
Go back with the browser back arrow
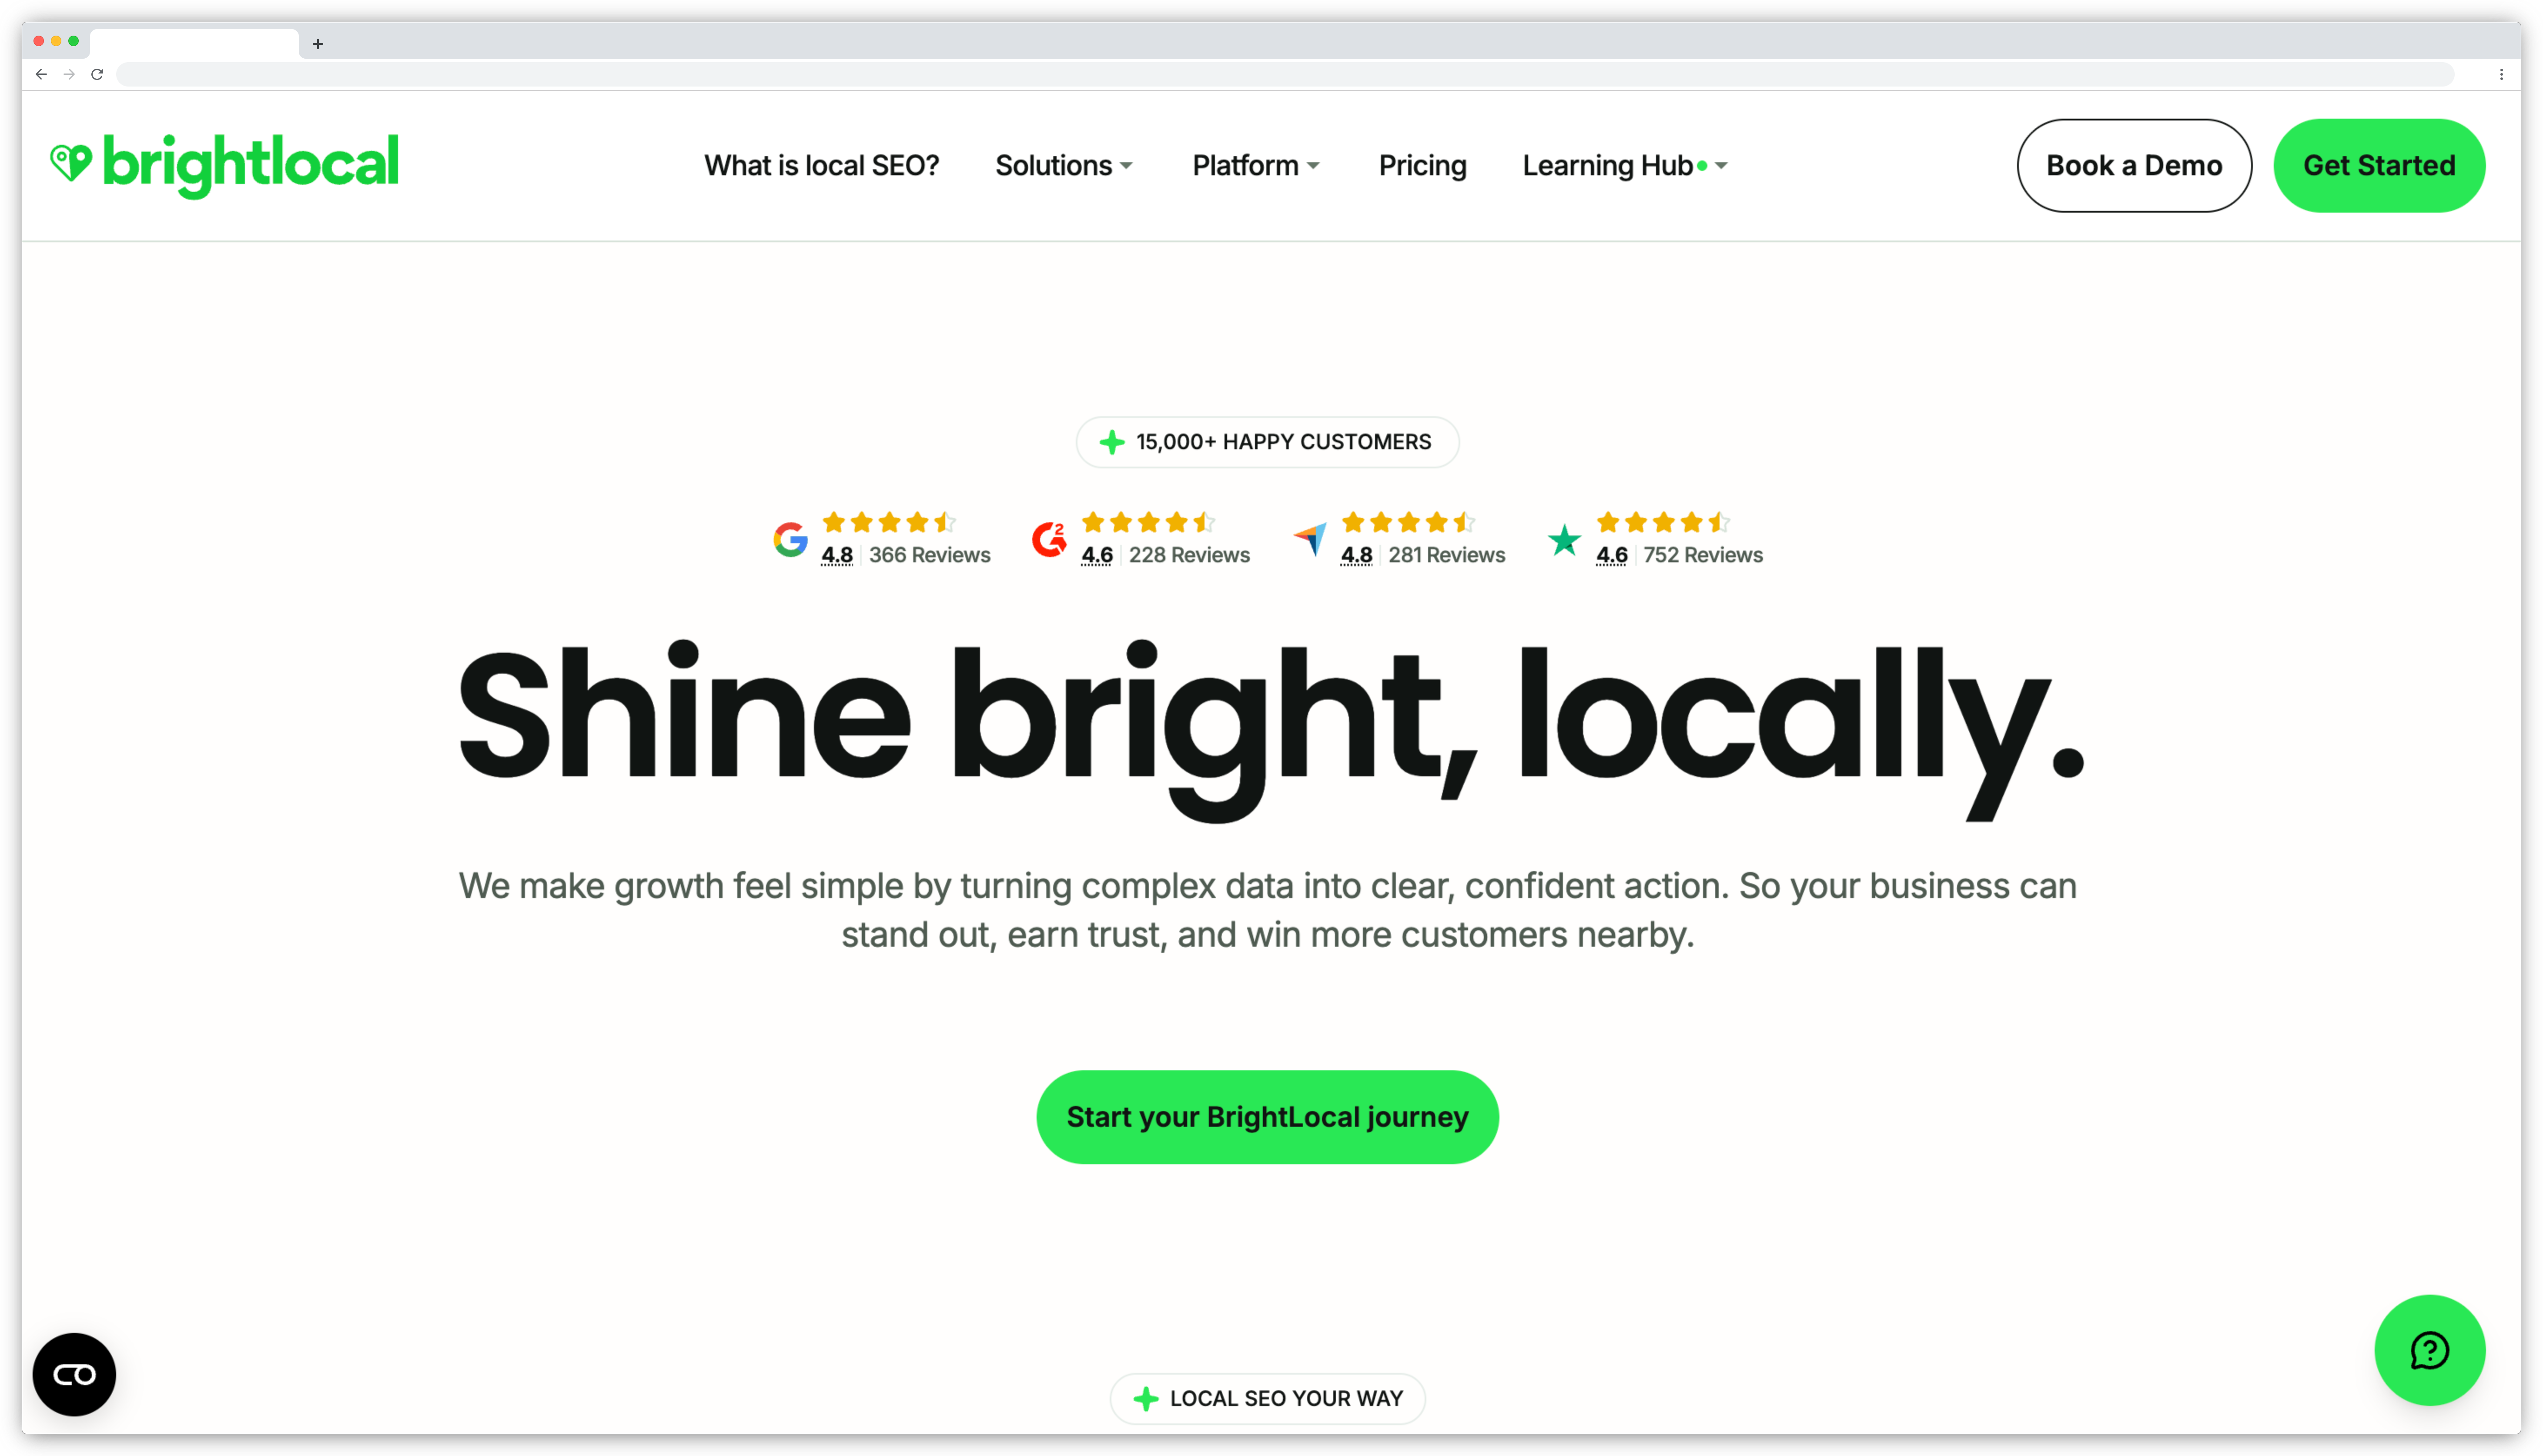[41, 74]
